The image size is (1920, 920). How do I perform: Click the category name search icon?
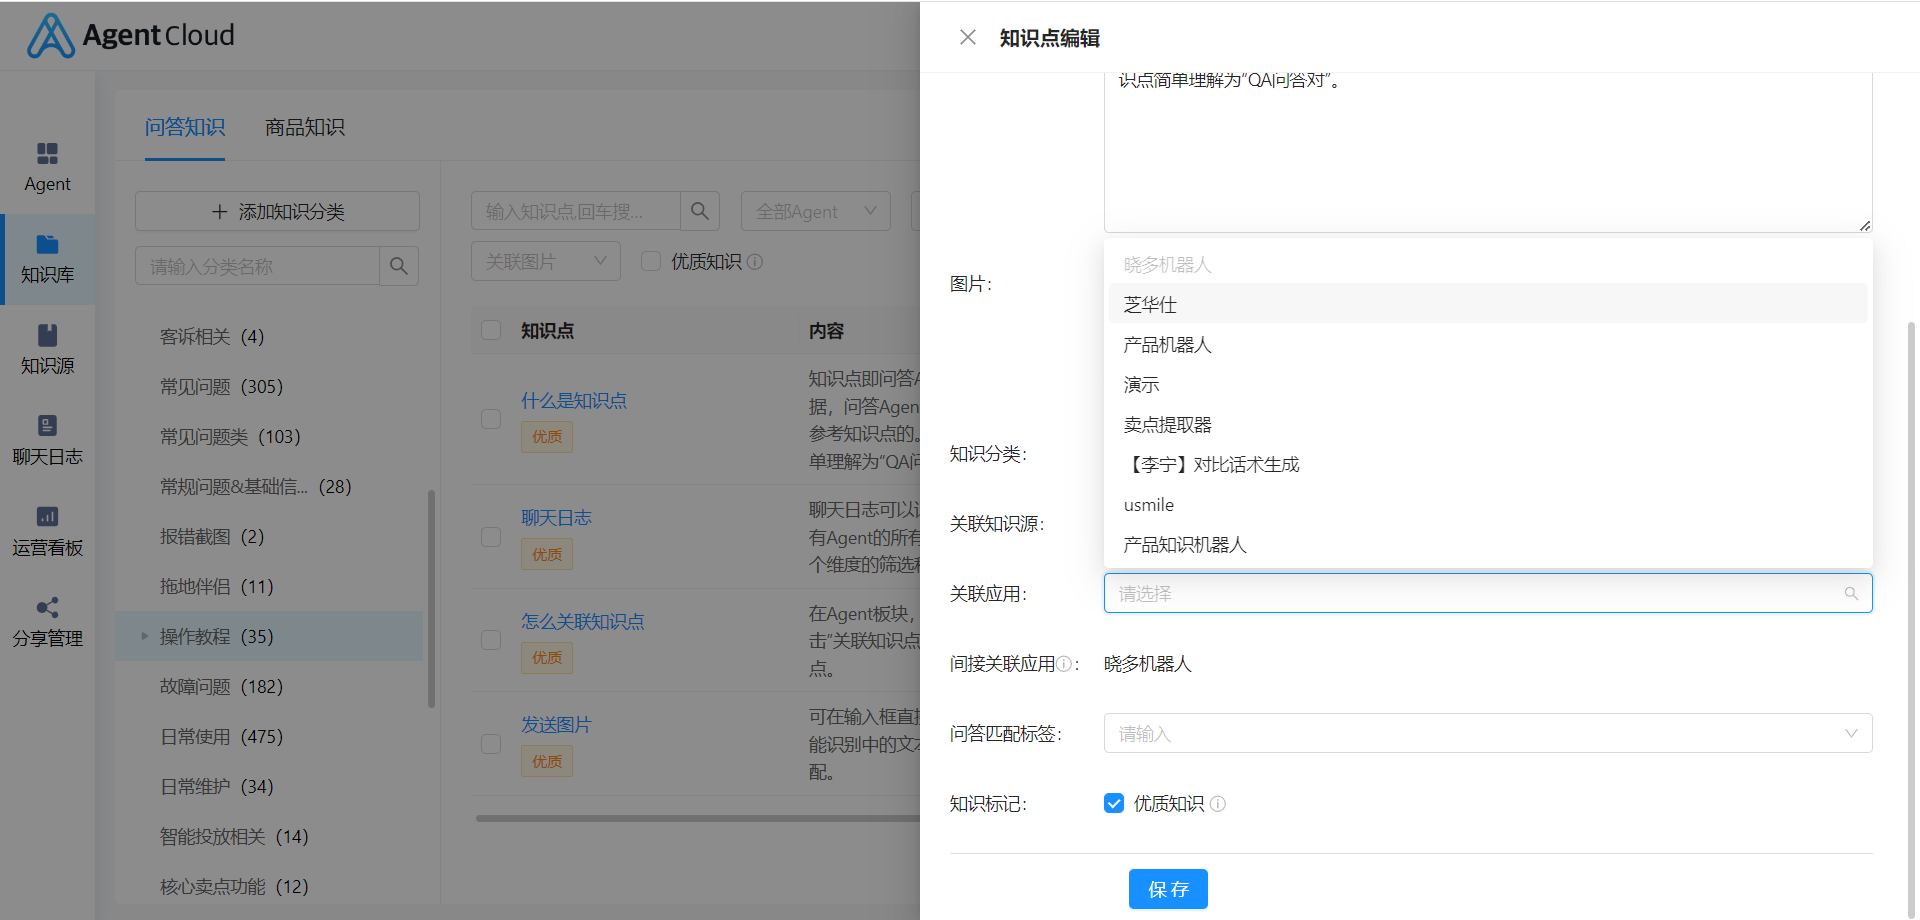(x=399, y=266)
